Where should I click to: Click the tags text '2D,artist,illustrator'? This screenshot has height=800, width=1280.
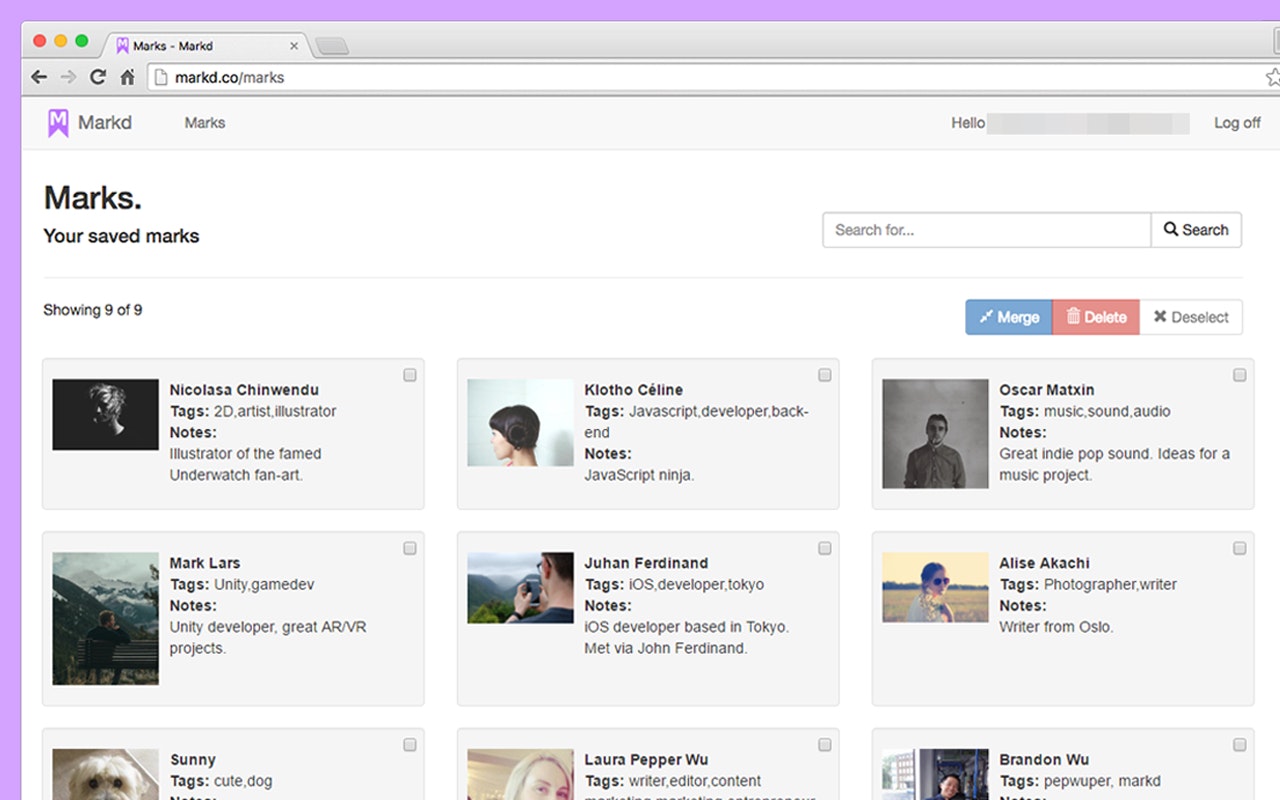tap(275, 411)
